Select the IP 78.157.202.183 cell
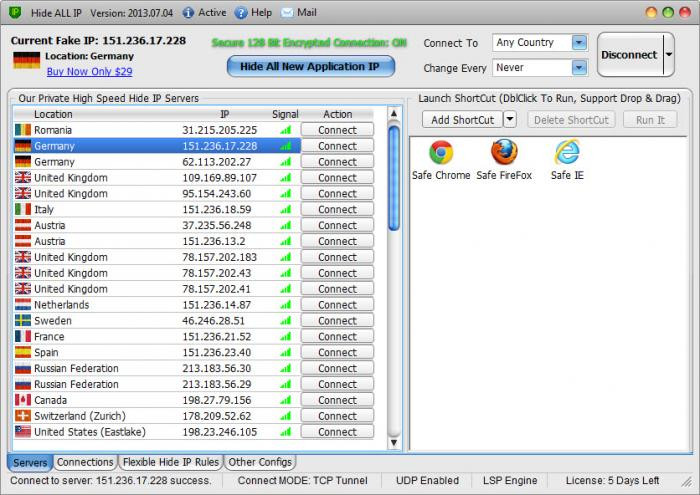This screenshot has width=700, height=495. [x=220, y=257]
